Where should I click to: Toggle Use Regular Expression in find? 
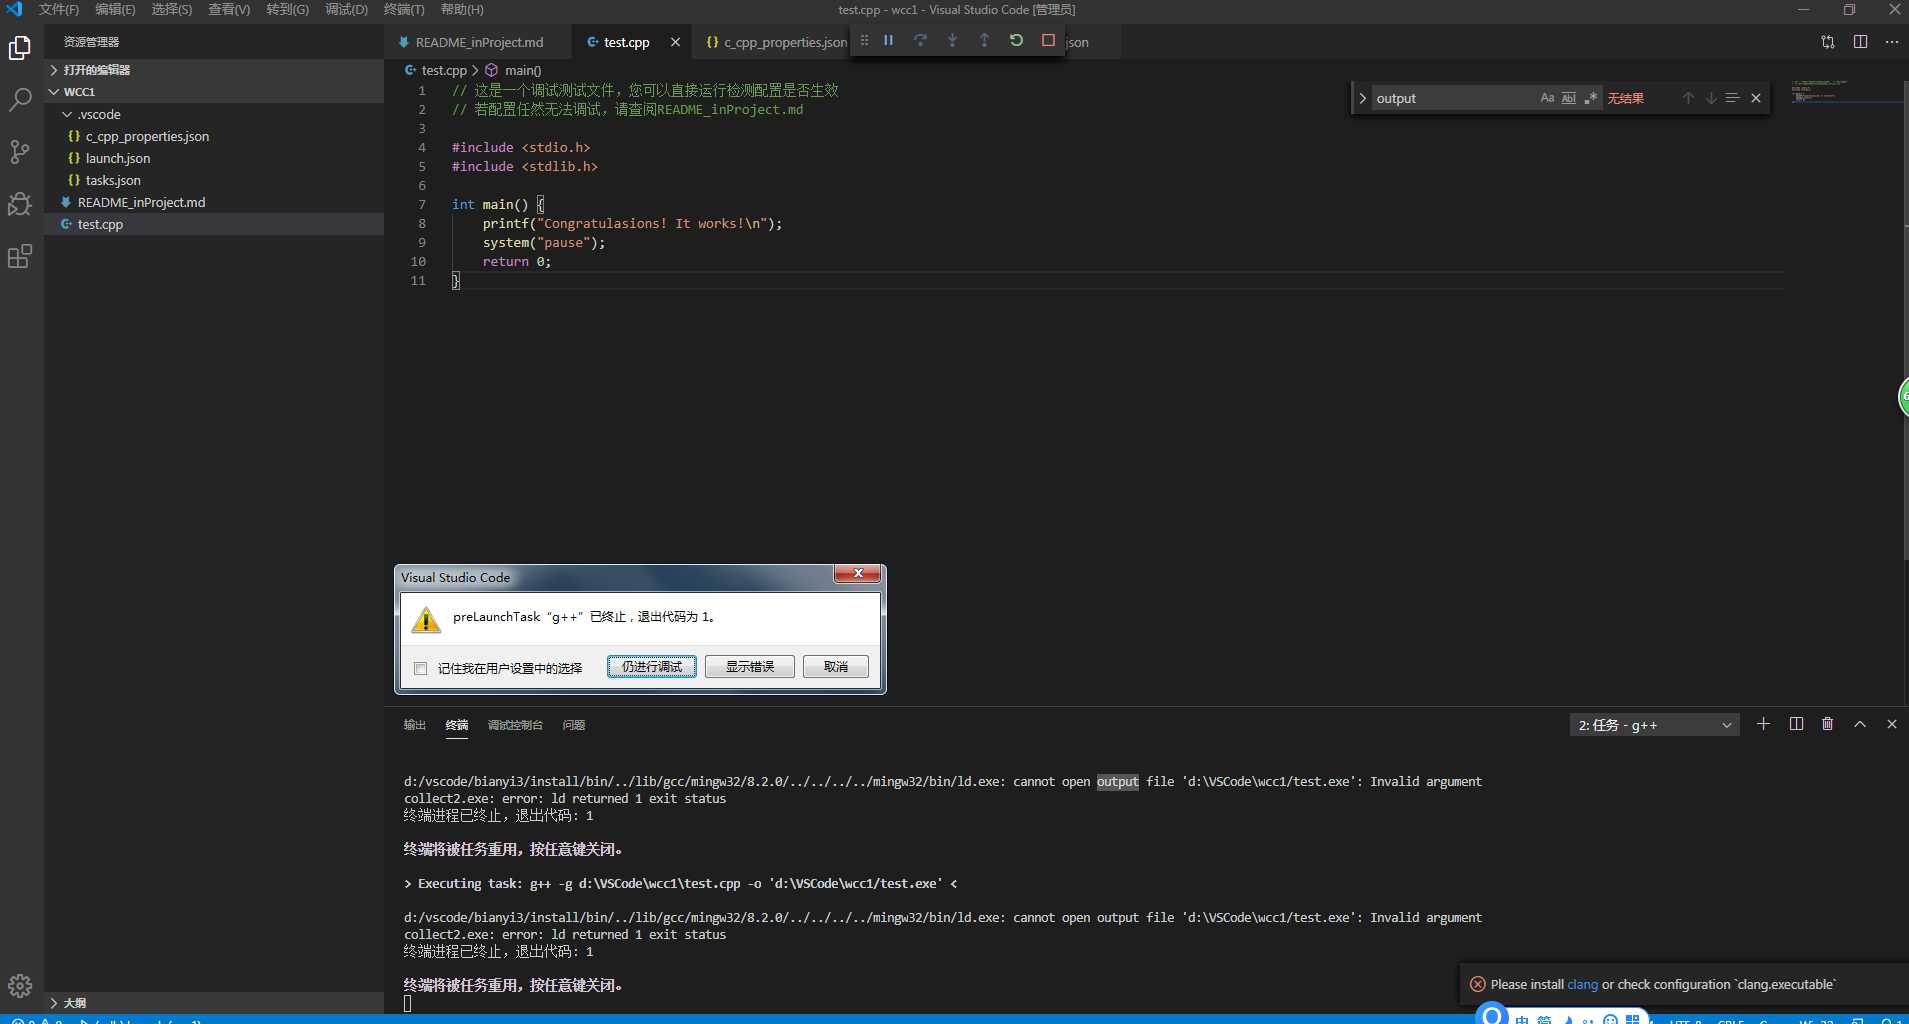tap(1591, 98)
